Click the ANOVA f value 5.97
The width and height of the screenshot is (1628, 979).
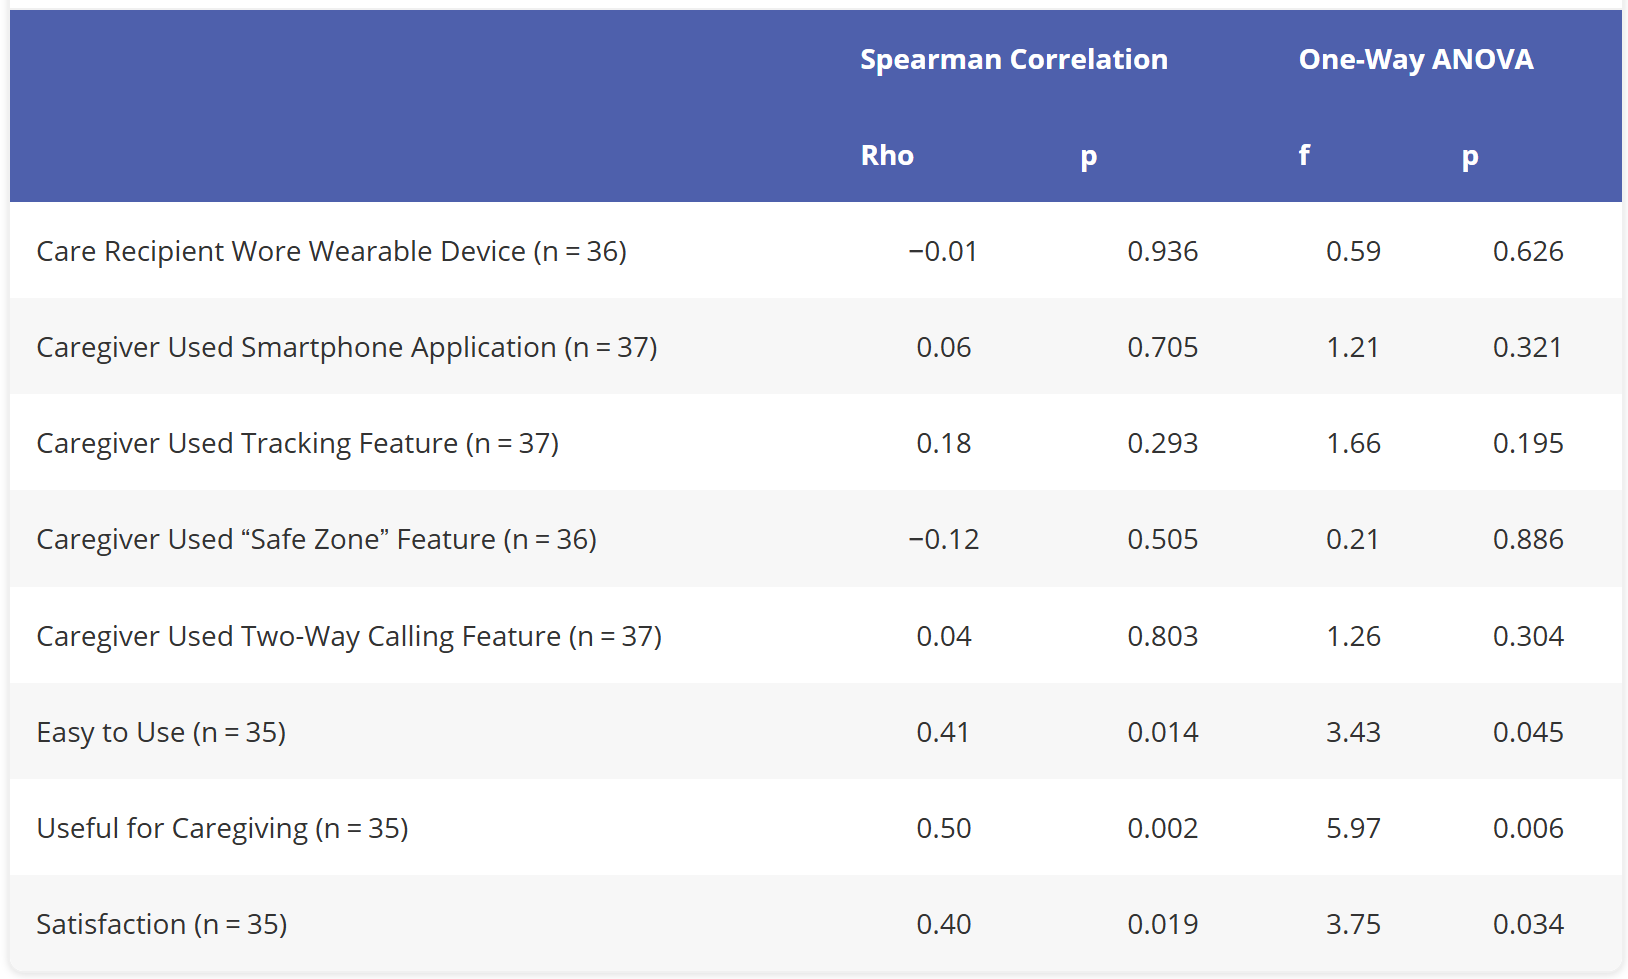(x=1353, y=828)
